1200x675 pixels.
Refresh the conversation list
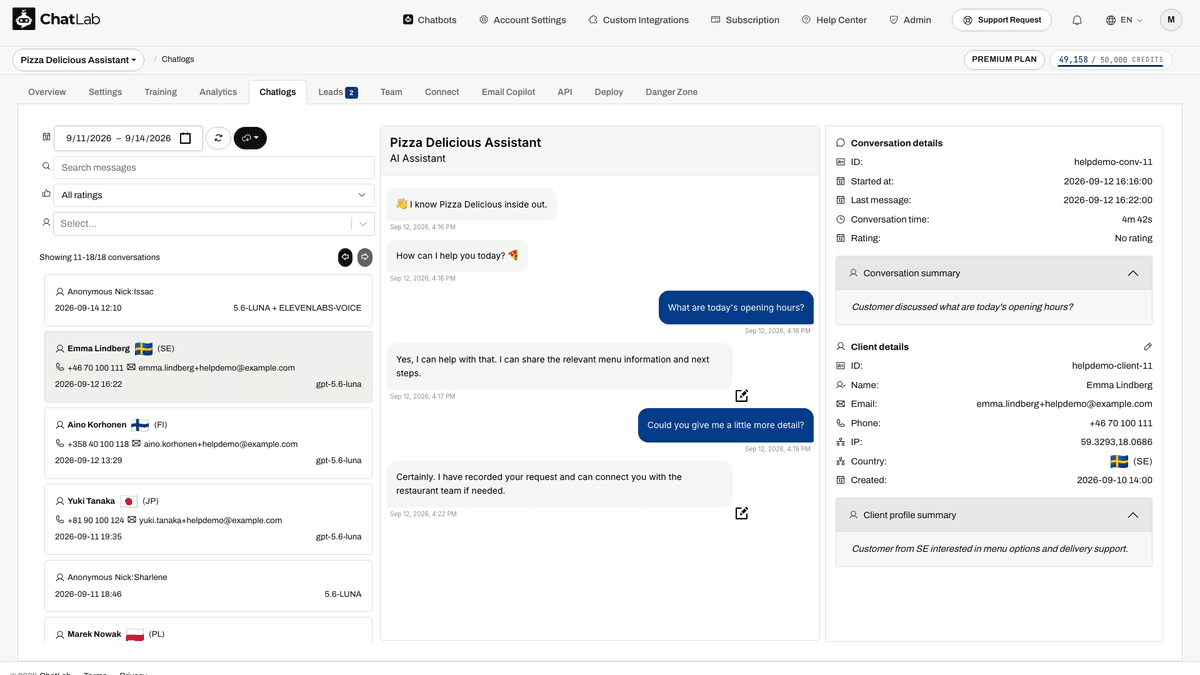point(218,138)
